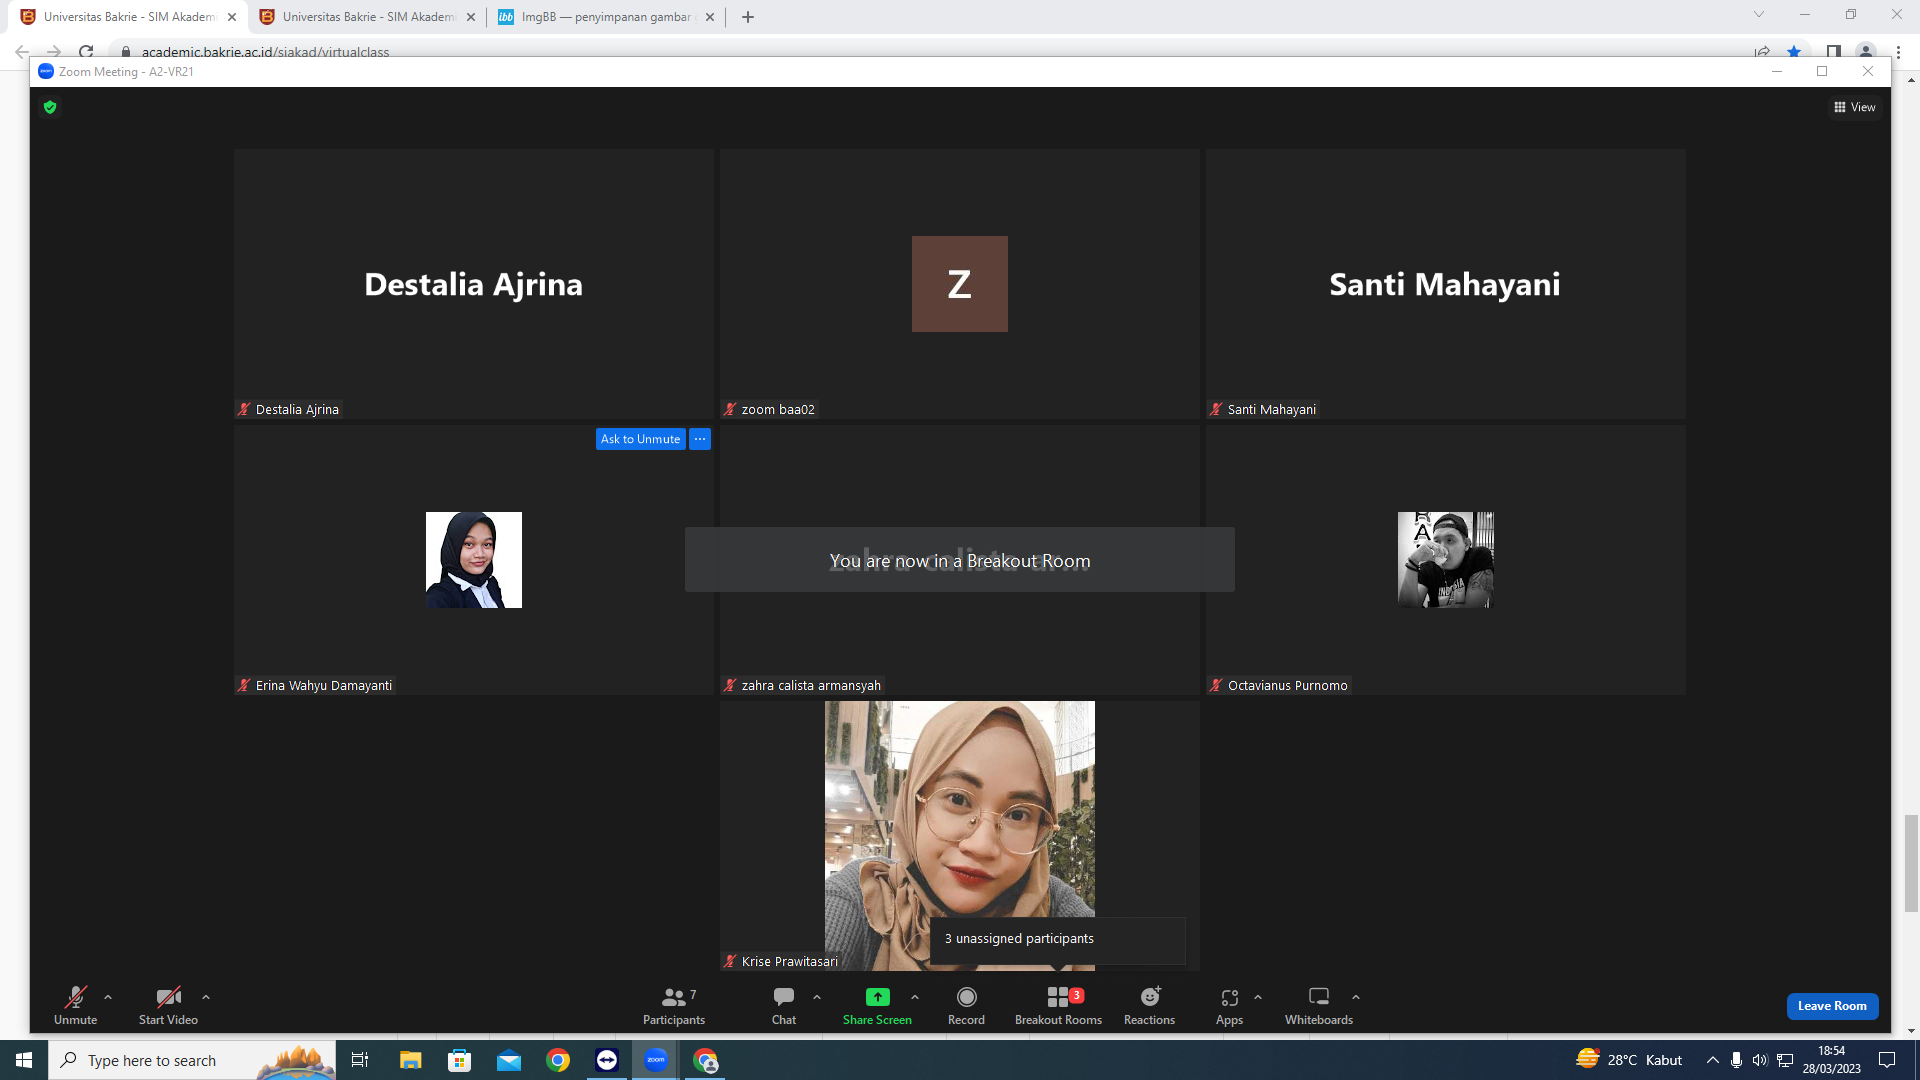The height and width of the screenshot is (1080, 1920).
Task: Close the ImgBB browser tab
Action: pos(710,17)
